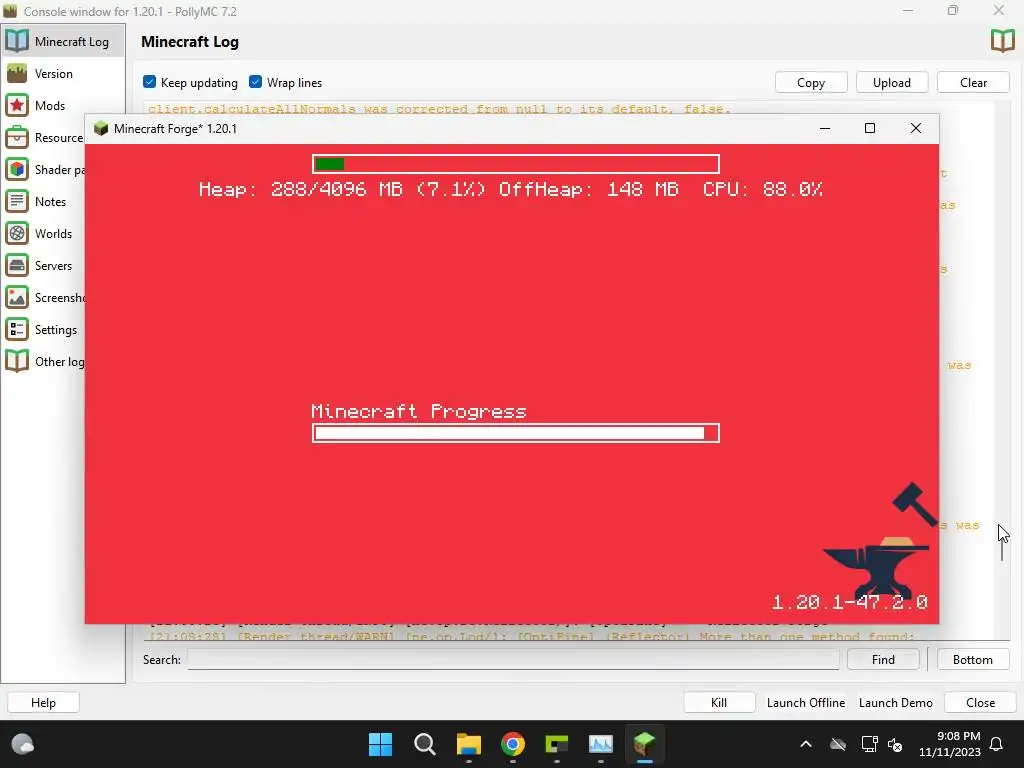Image resolution: width=1024 pixels, height=768 pixels.
Task: Click the Settings list icon
Action: [17, 329]
